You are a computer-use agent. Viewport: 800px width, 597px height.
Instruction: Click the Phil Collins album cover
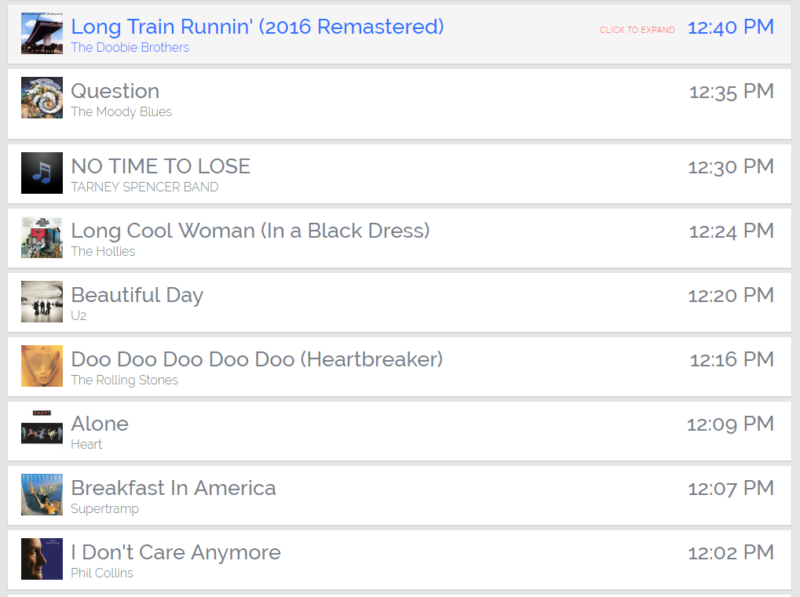coord(41,560)
